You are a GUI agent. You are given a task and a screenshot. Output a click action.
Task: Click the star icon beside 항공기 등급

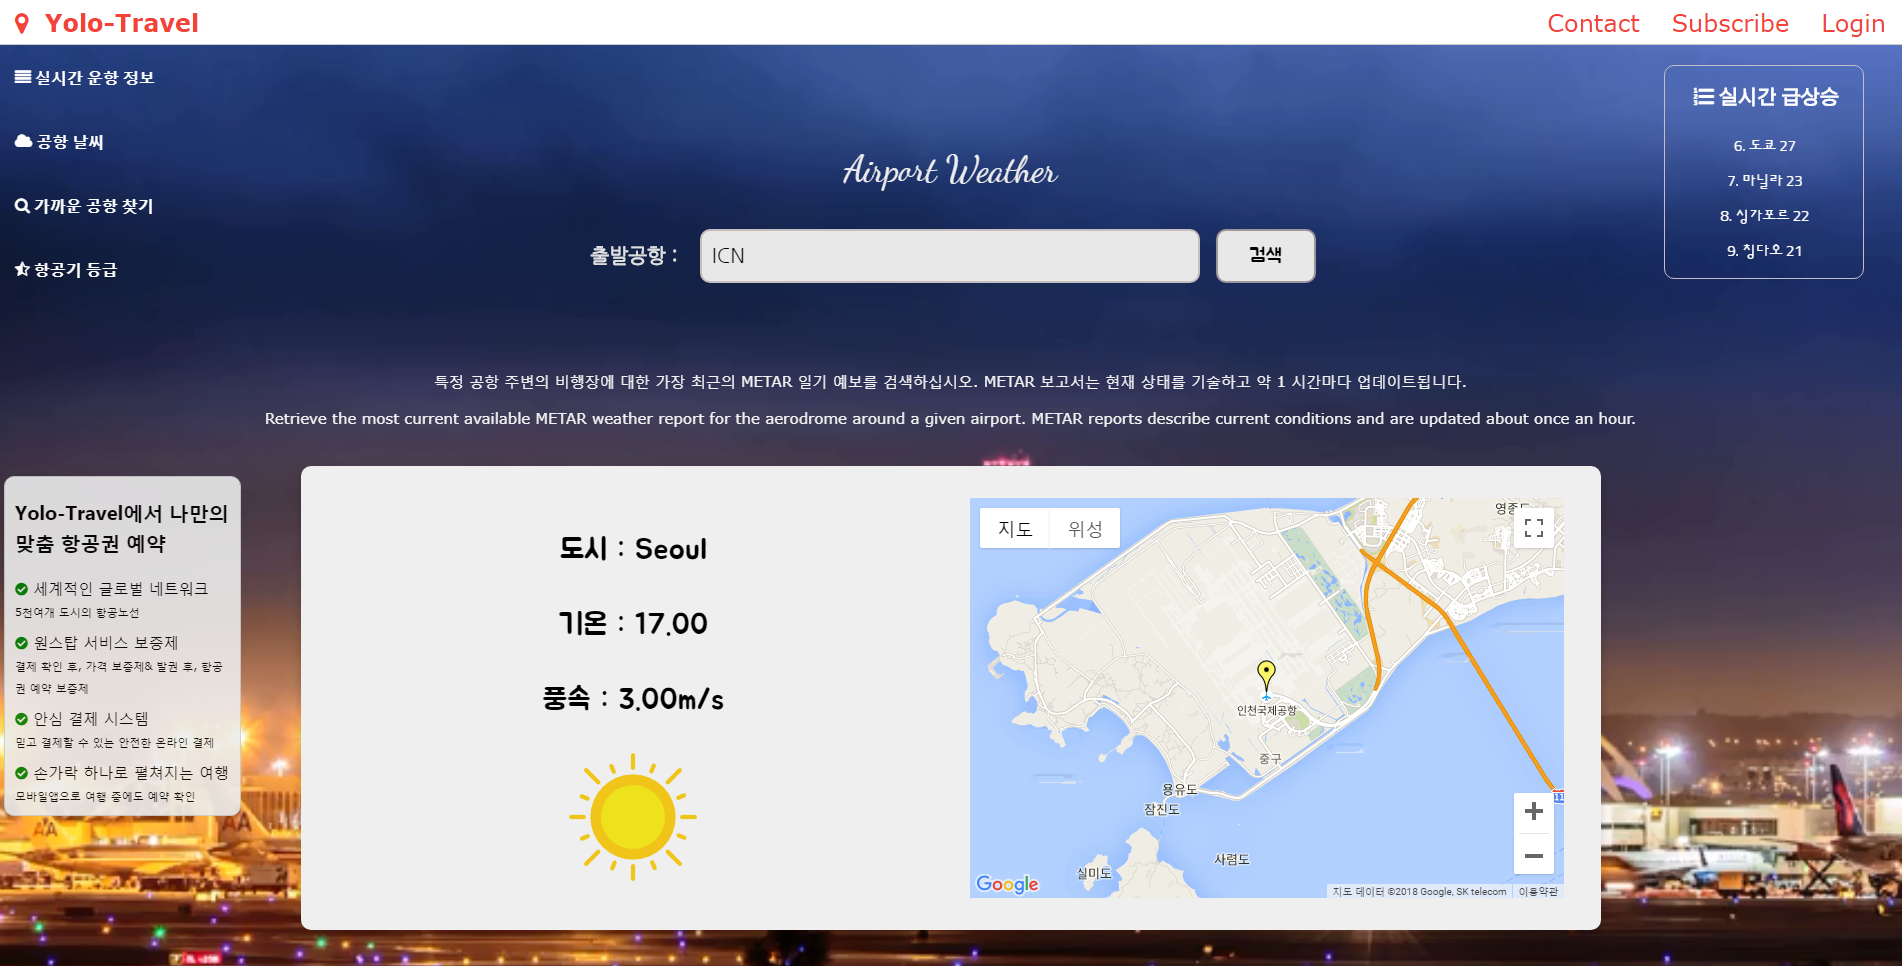(22, 269)
